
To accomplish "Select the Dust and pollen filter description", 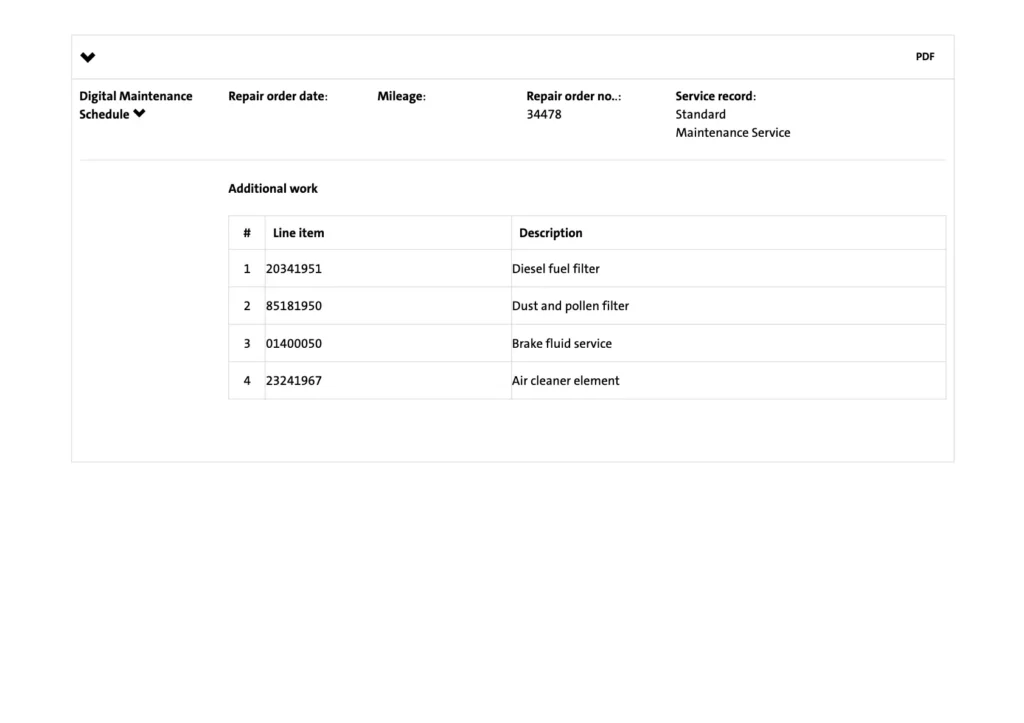I will click(x=570, y=306).
